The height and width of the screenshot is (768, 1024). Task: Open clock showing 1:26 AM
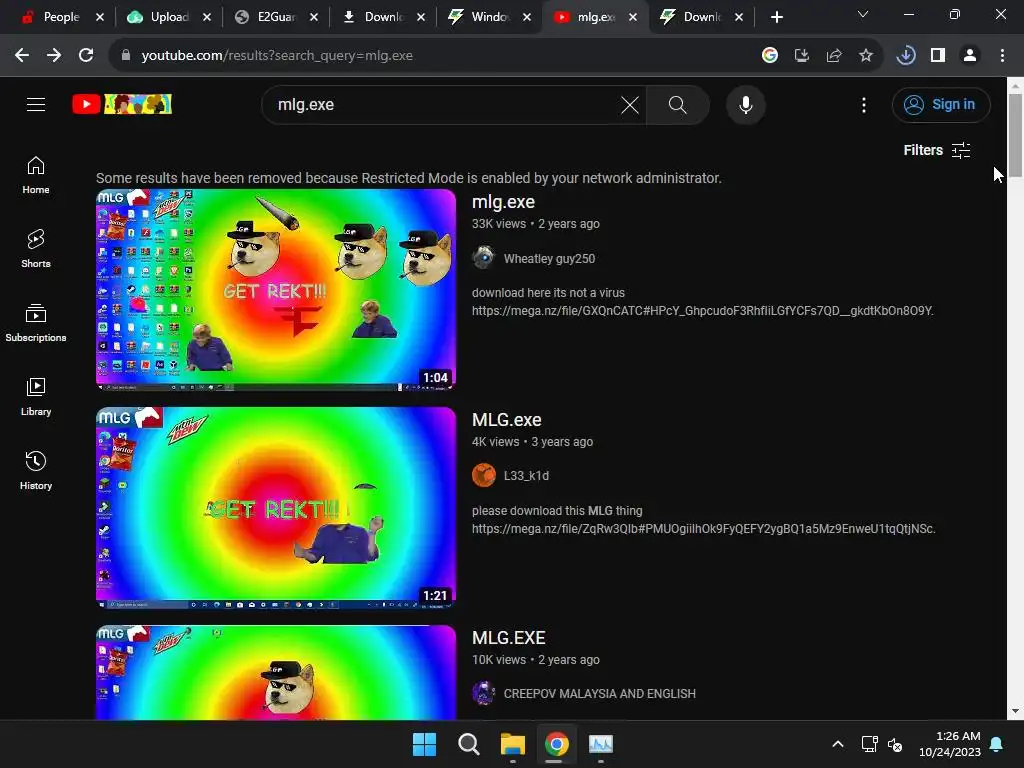[950, 744]
